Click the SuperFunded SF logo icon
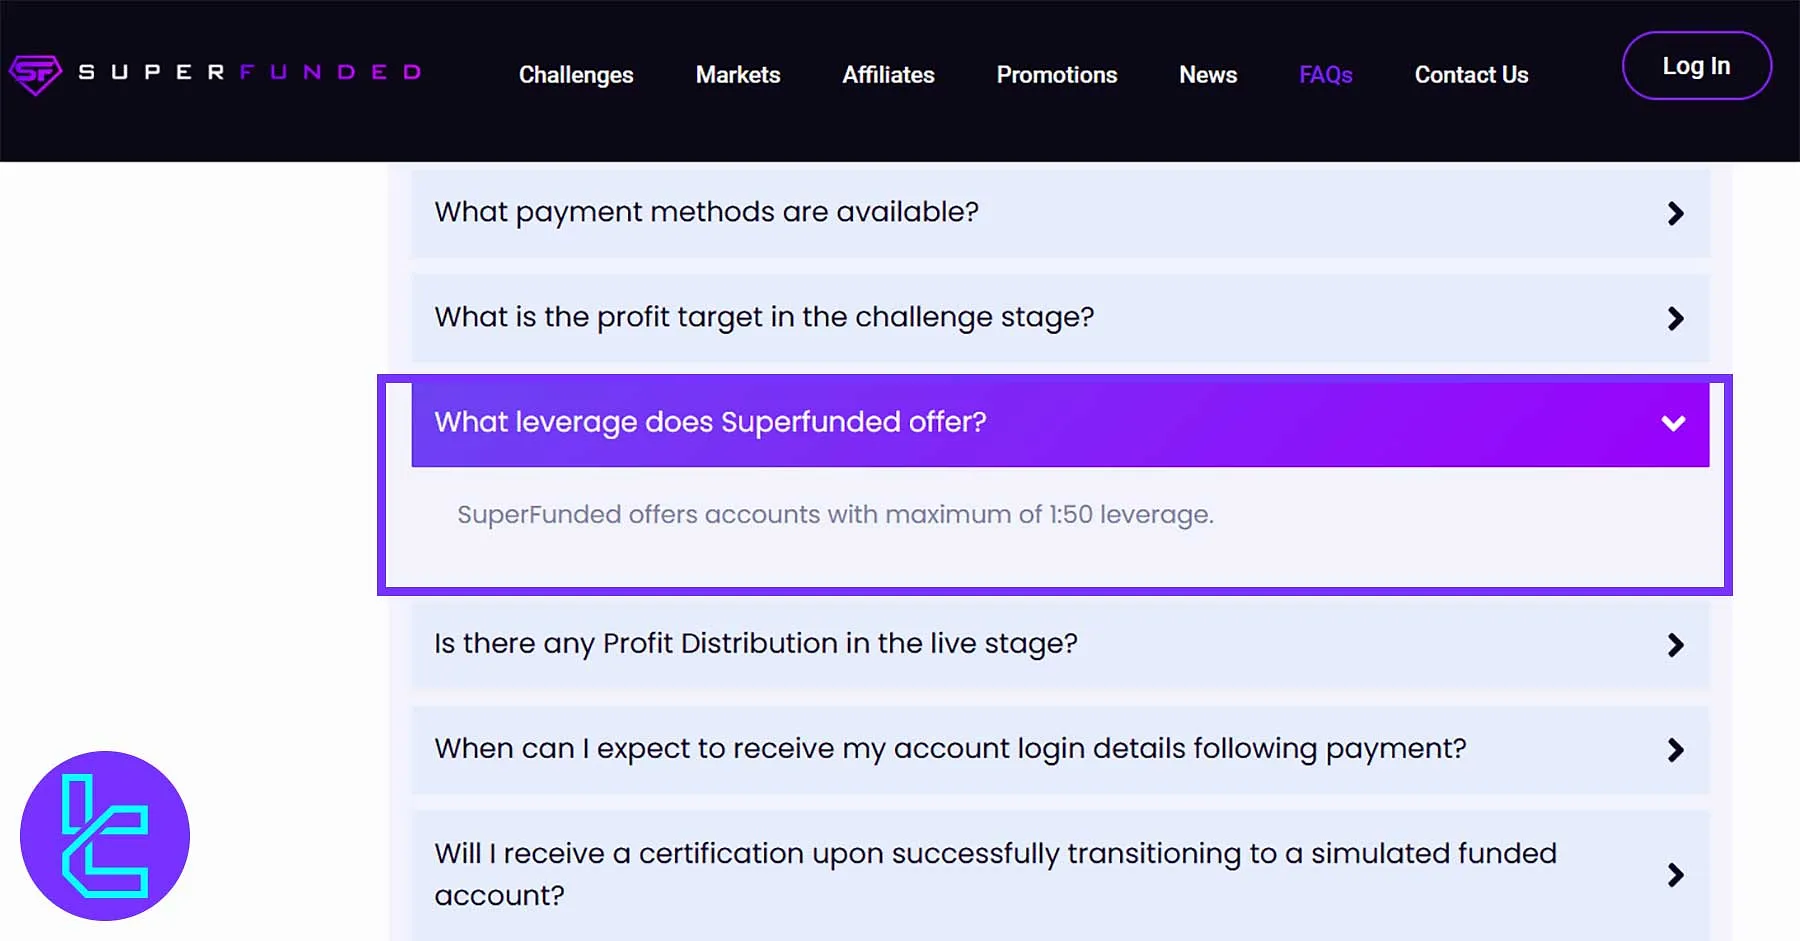This screenshot has width=1800, height=941. pyautogui.click(x=34, y=71)
